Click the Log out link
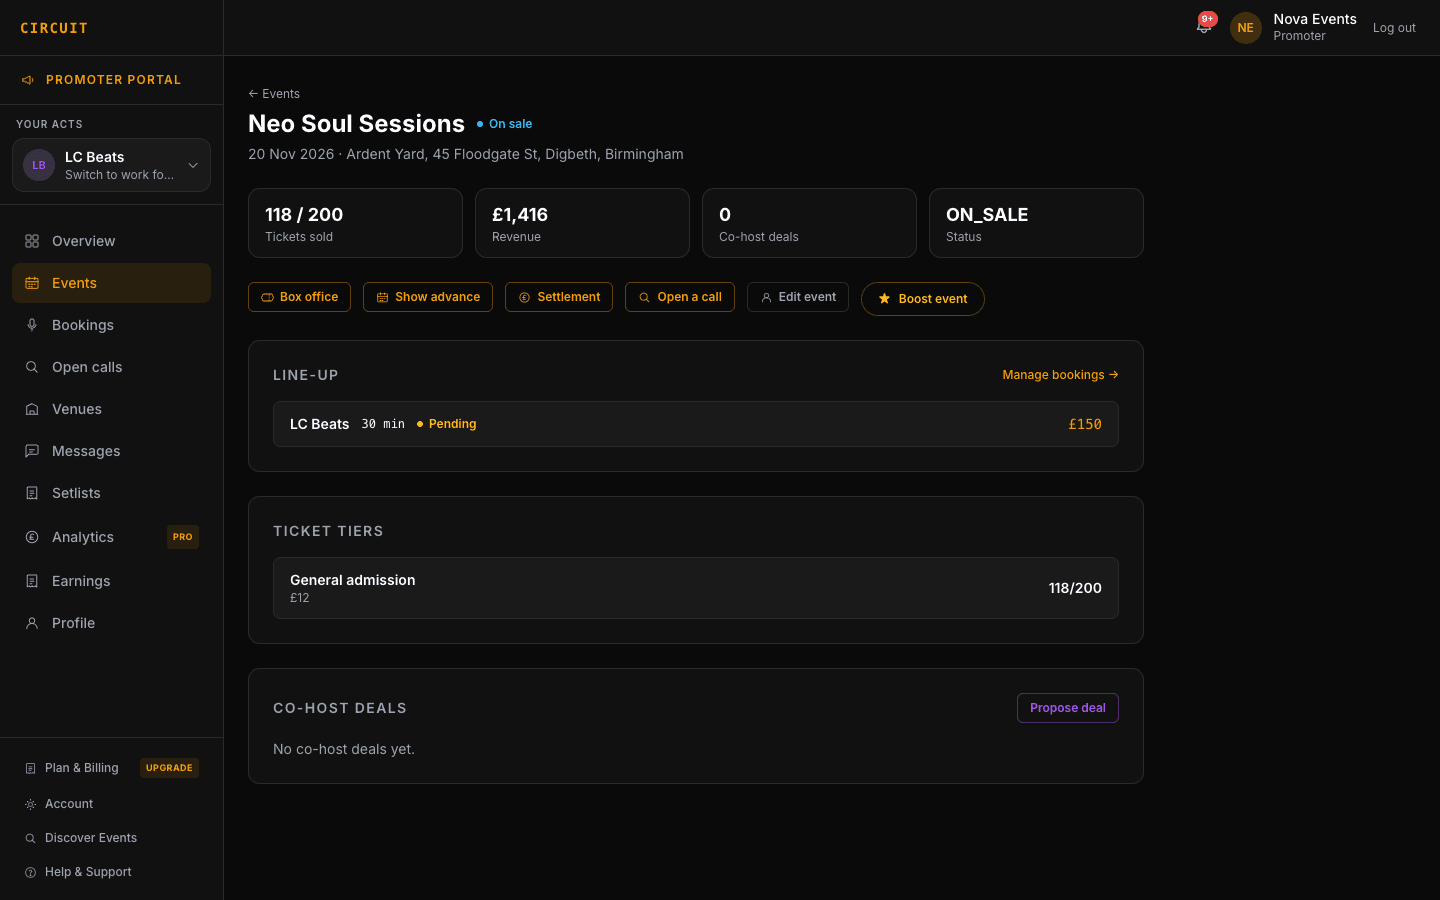The width and height of the screenshot is (1440, 900). pos(1394,28)
